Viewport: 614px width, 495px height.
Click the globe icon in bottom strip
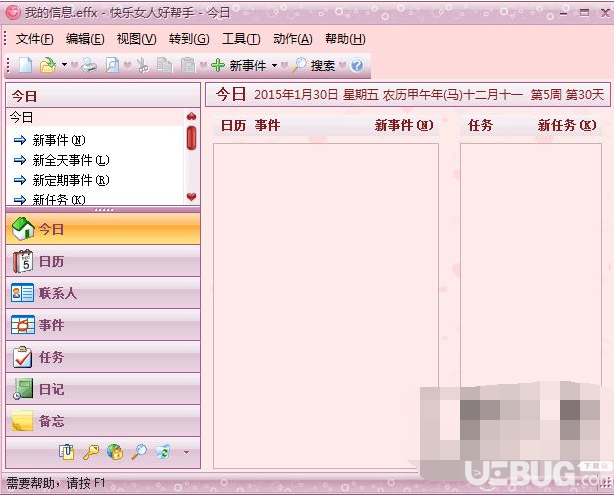[x=115, y=452]
